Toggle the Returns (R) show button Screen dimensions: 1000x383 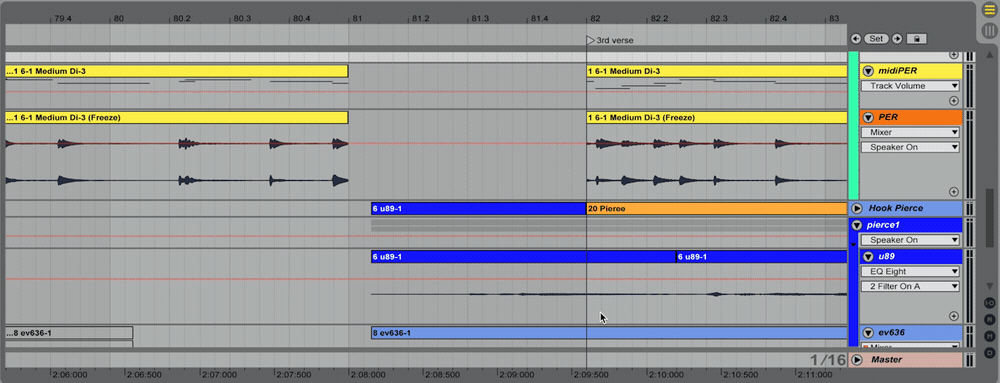[x=989, y=319]
